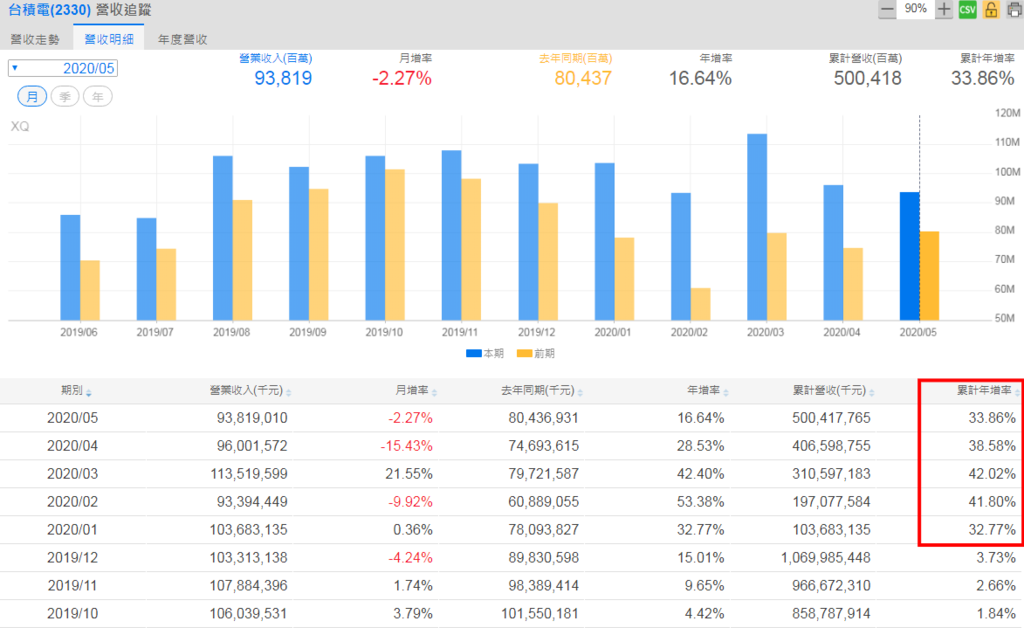Click the dark blue bar for 2020/05
The width and height of the screenshot is (1024, 628).
click(910, 256)
